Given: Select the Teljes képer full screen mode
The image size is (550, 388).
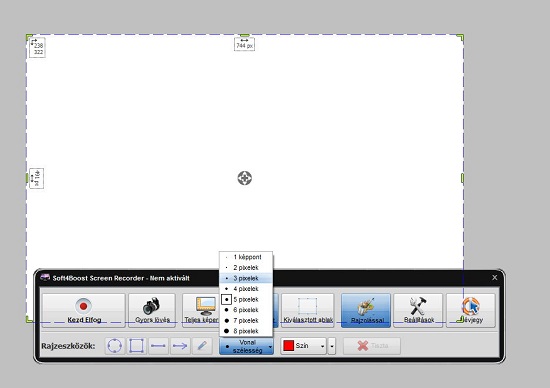Looking at the screenshot, I should click(201, 310).
